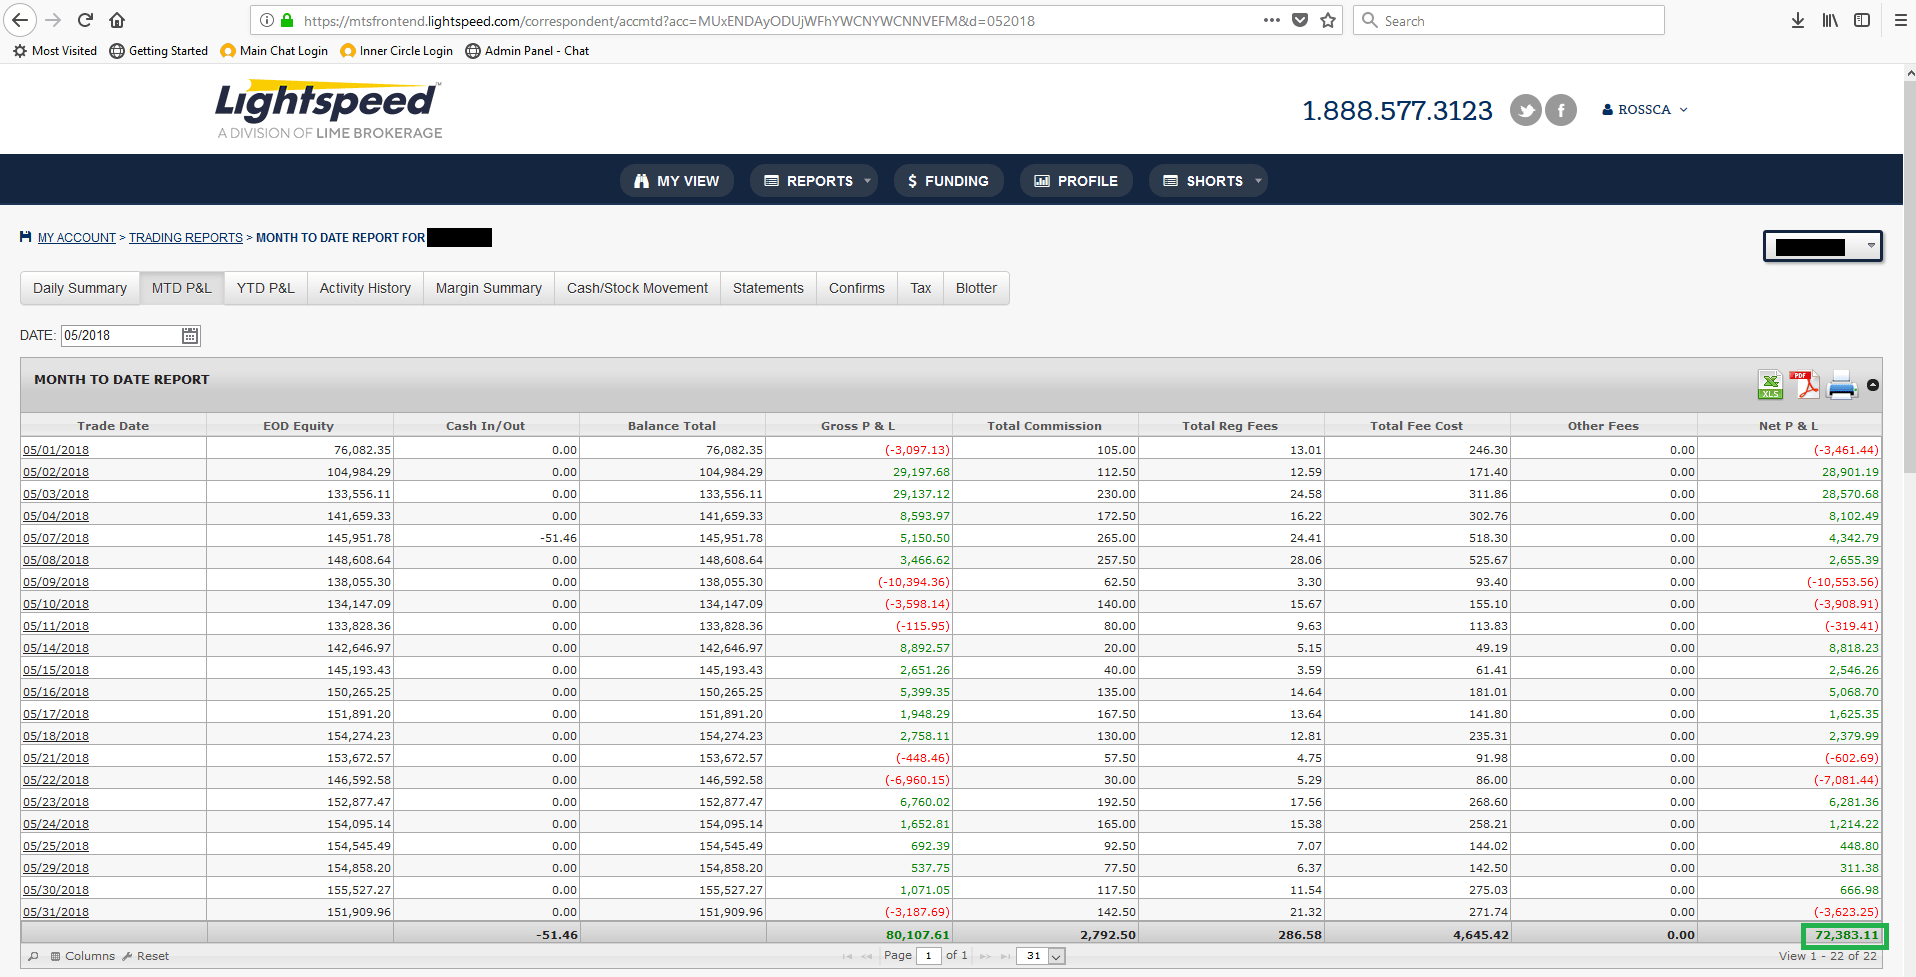Click the search magnifier in the grid footer
Screen dimensions: 1916x977
click(33, 956)
